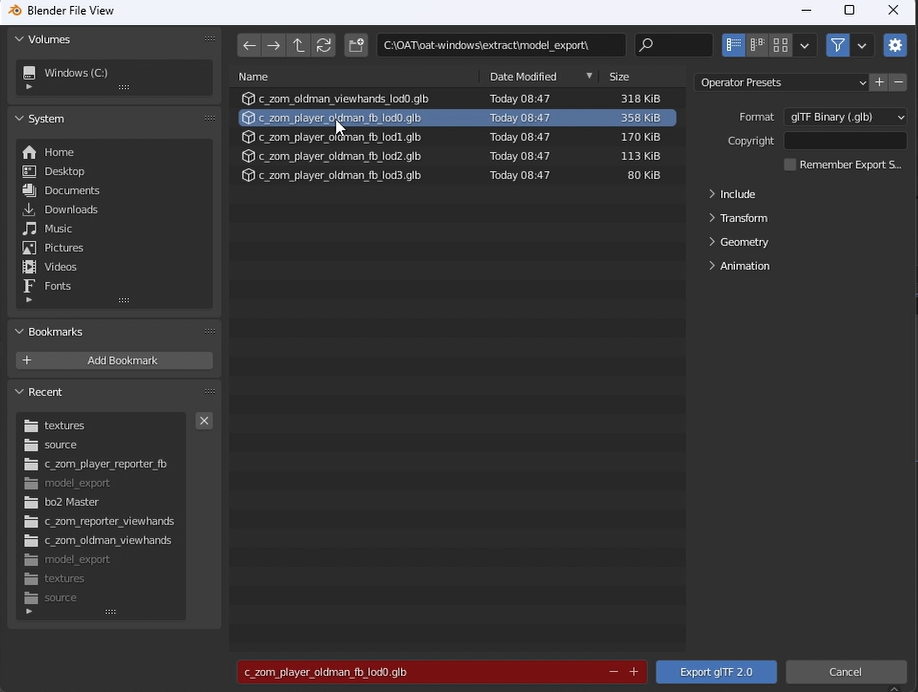Screen dimensions: 918x692
Task: Expand the Geometry section
Action: [x=743, y=242]
